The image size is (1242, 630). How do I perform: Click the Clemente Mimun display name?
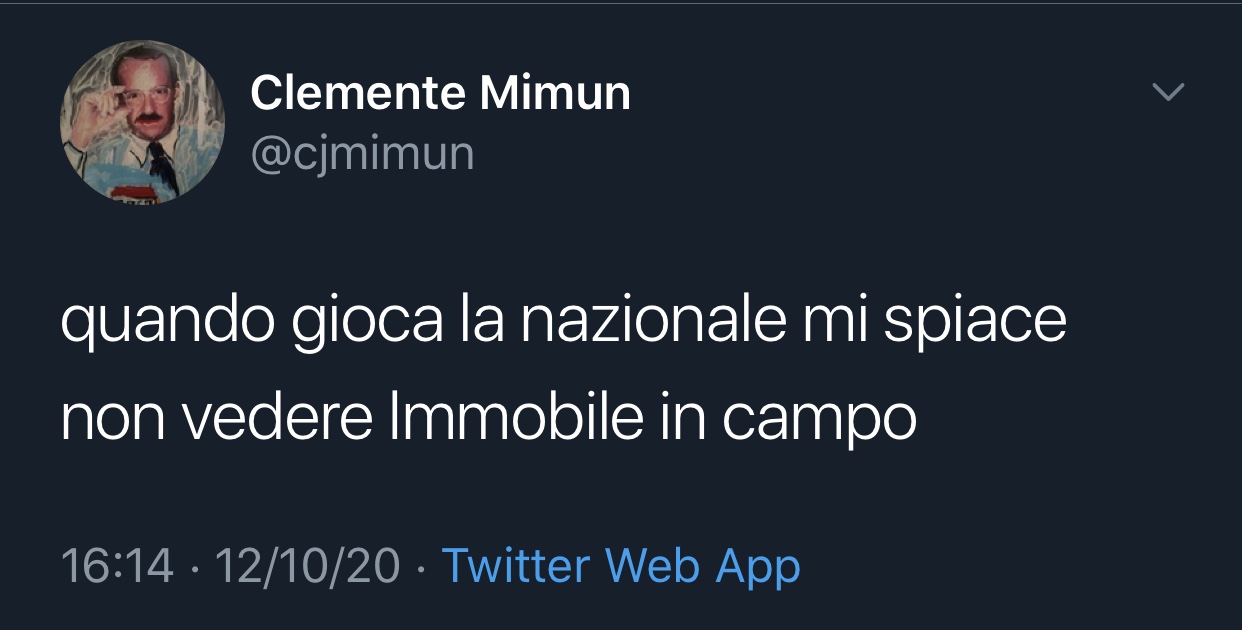coord(440,94)
